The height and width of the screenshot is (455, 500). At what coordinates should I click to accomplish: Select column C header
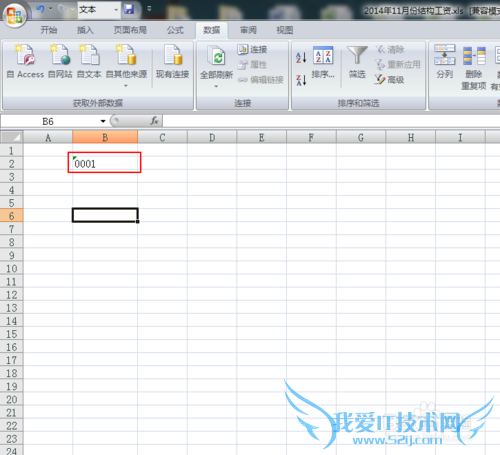[x=162, y=137]
